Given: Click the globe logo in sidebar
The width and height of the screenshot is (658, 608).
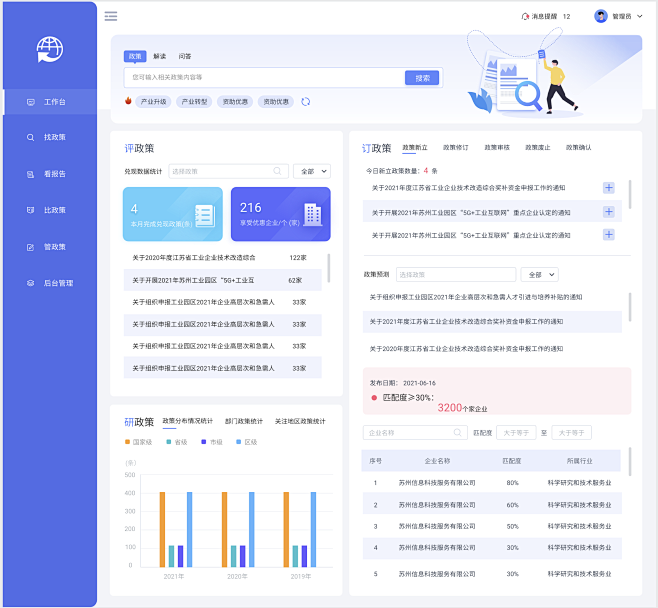Looking at the screenshot, I should point(50,49).
